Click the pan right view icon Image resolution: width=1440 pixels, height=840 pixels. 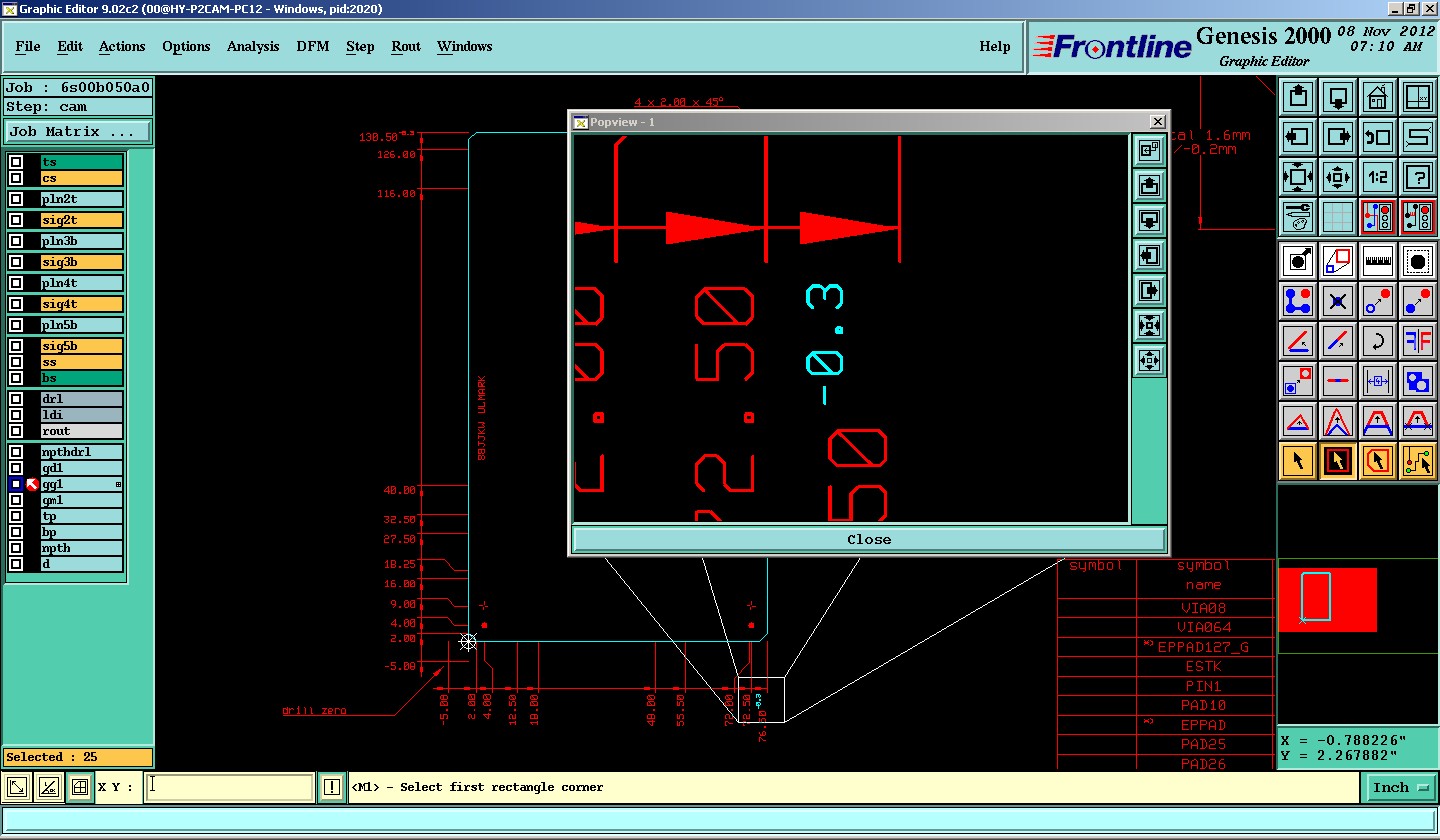coord(1338,137)
